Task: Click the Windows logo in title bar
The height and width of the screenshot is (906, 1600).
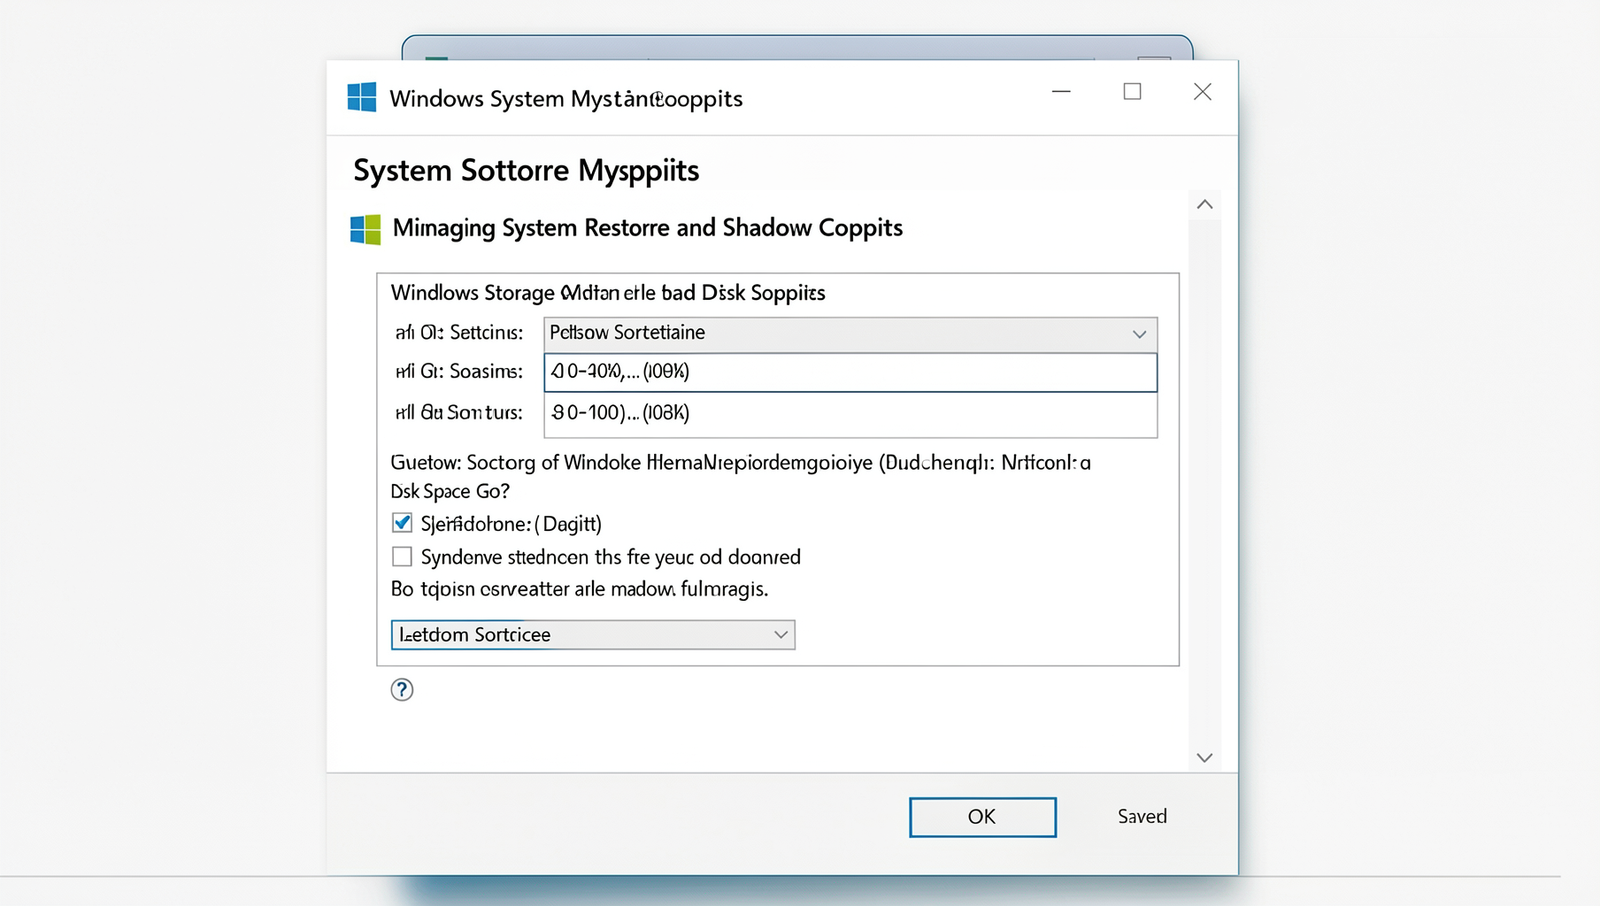Action: [362, 97]
